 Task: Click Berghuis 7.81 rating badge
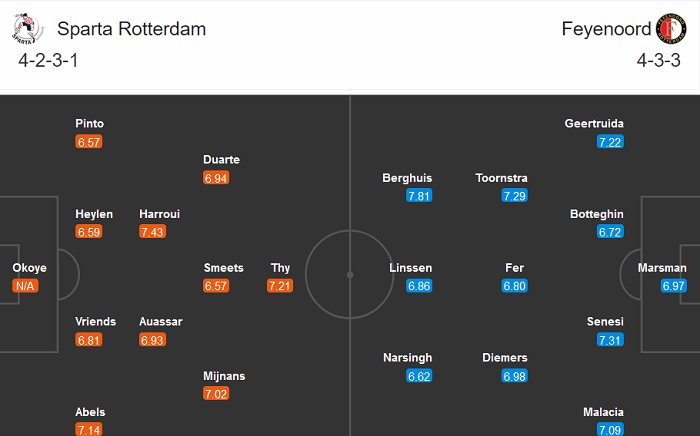(419, 196)
